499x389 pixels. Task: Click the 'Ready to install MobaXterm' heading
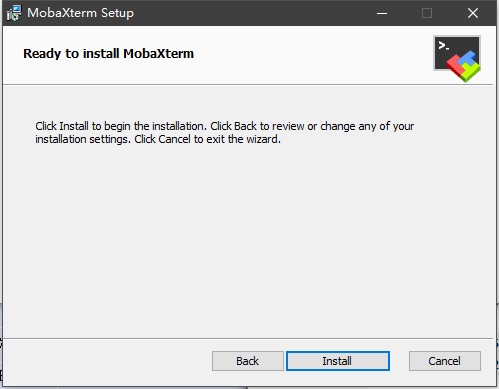108,54
